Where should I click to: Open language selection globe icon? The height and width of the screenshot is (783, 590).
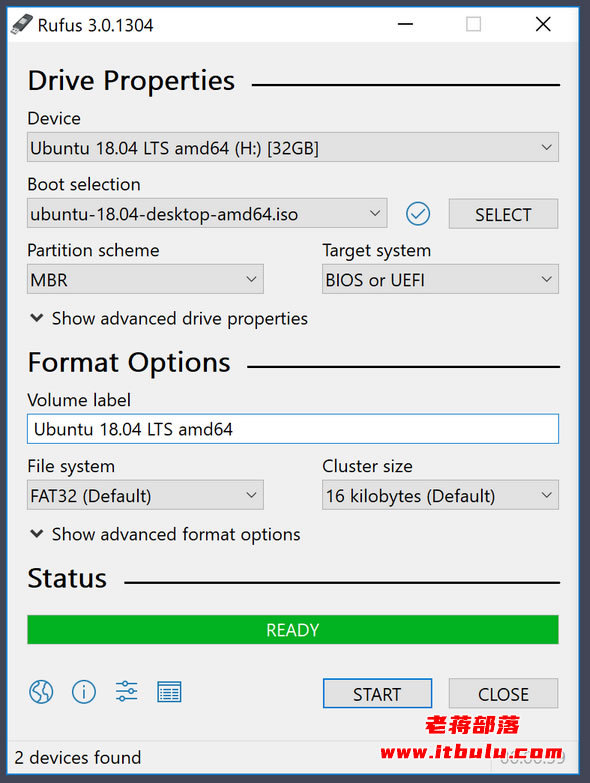click(41, 692)
